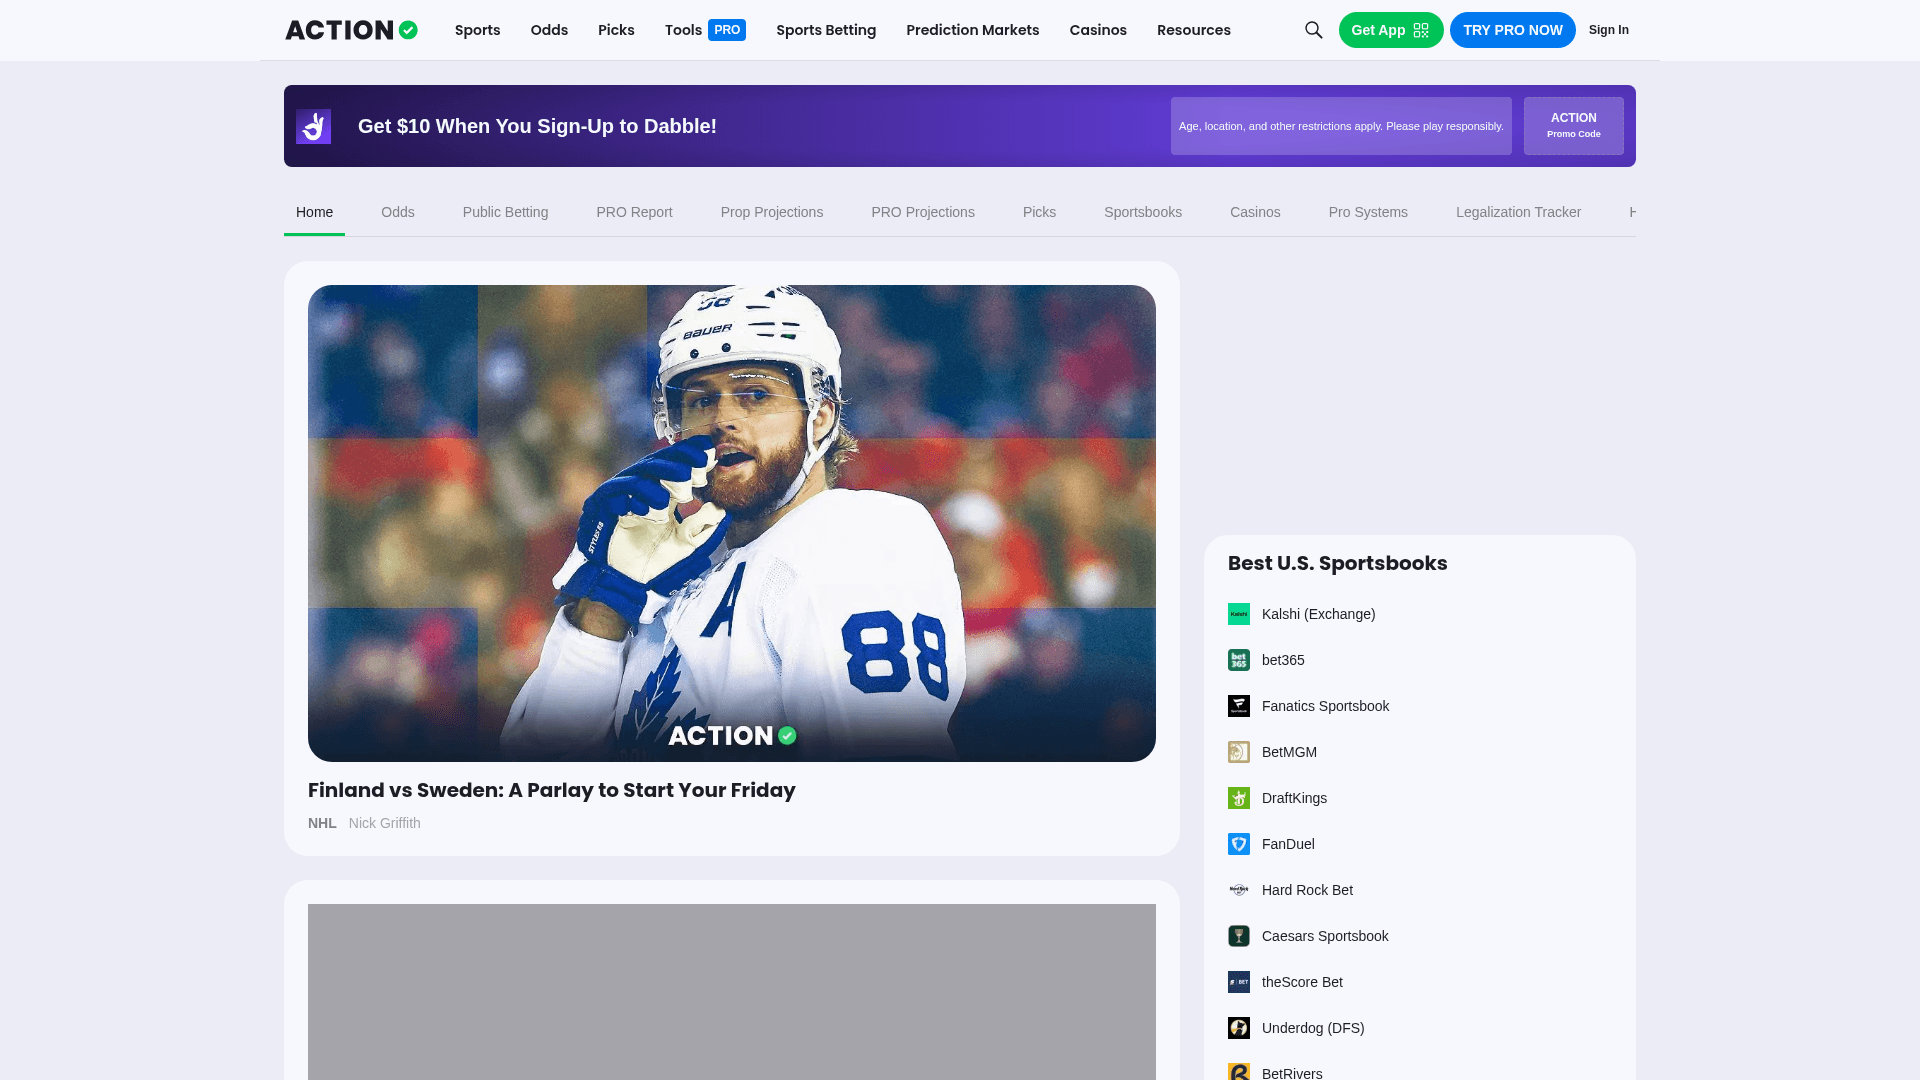
Task: Select the Public Betting tab
Action: point(505,212)
